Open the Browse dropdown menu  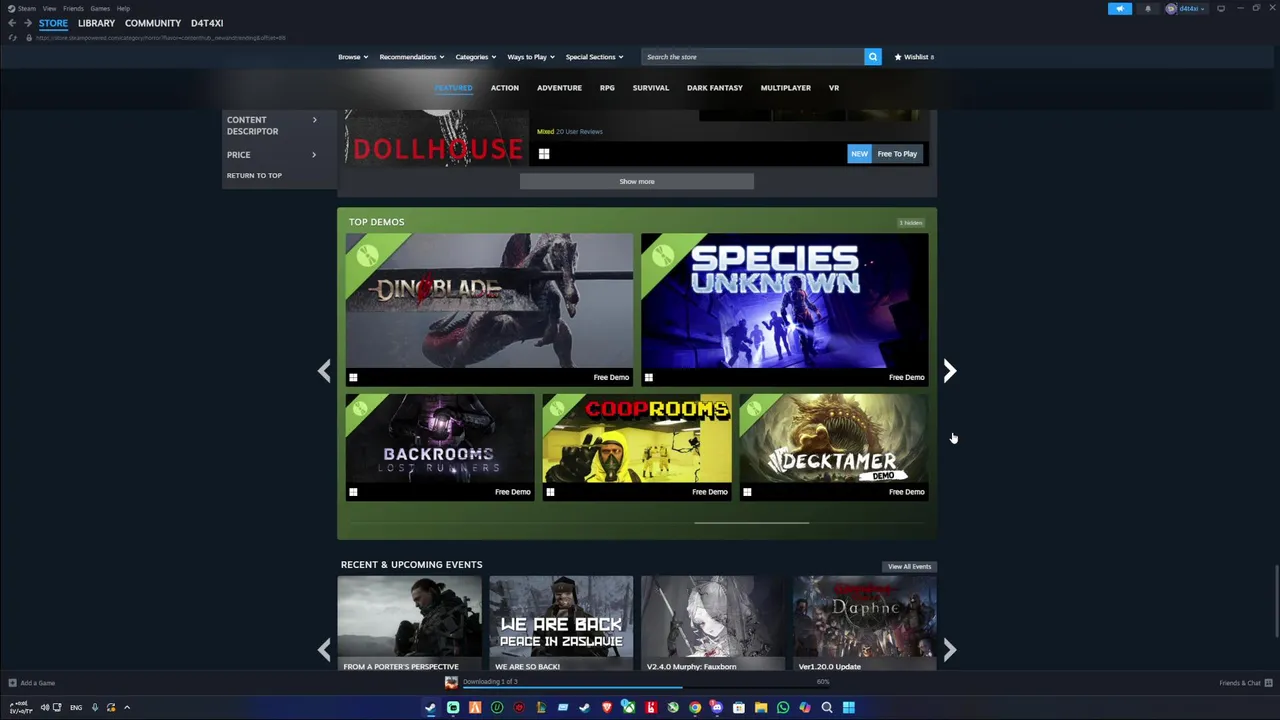(x=353, y=57)
